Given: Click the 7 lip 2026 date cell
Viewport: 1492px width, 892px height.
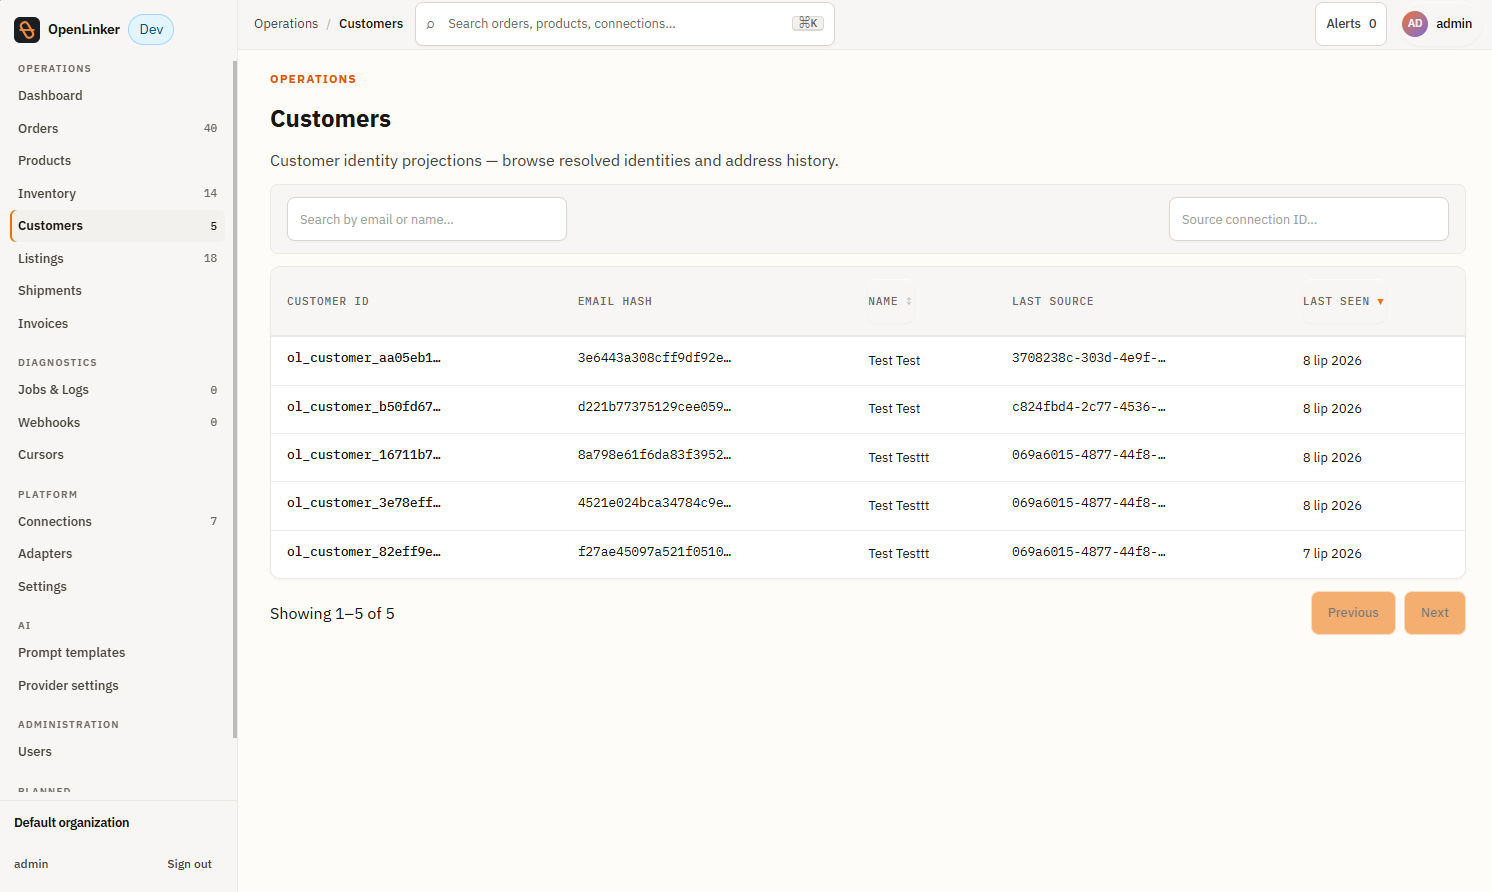Looking at the screenshot, I should pyautogui.click(x=1332, y=554).
